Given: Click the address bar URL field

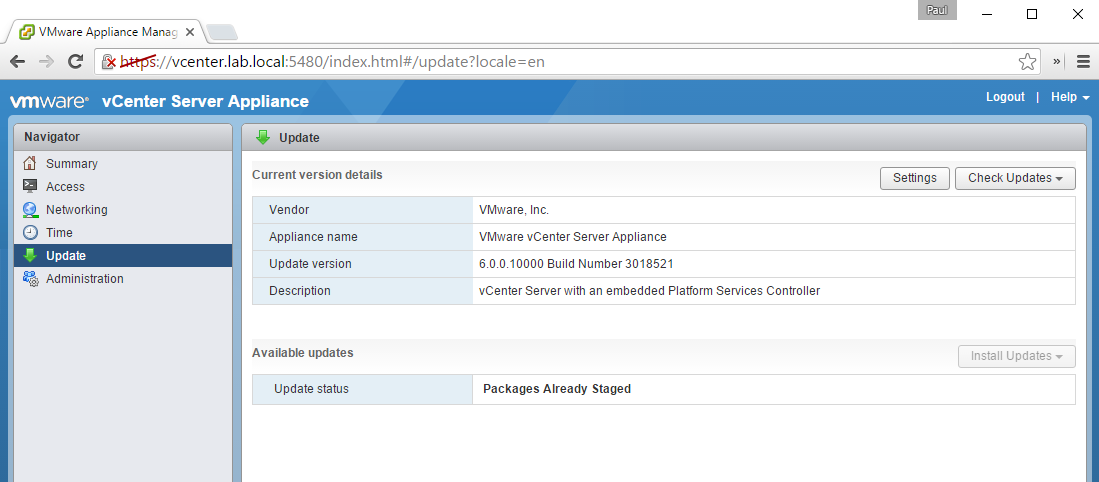Looking at the screenshot, I should 566,62.
